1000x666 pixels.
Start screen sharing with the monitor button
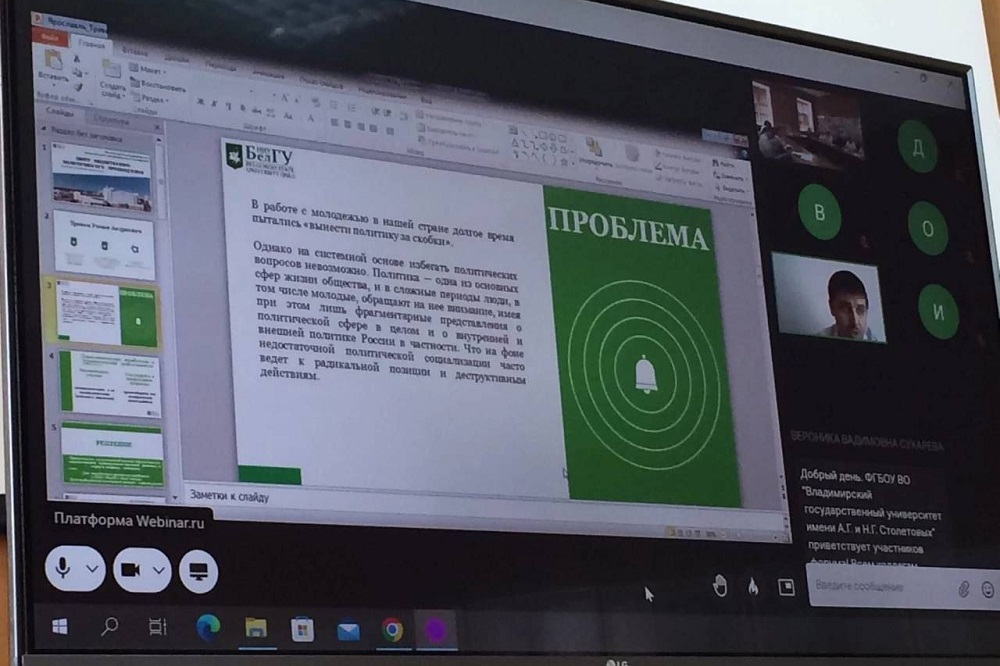[x=198, y=571]
